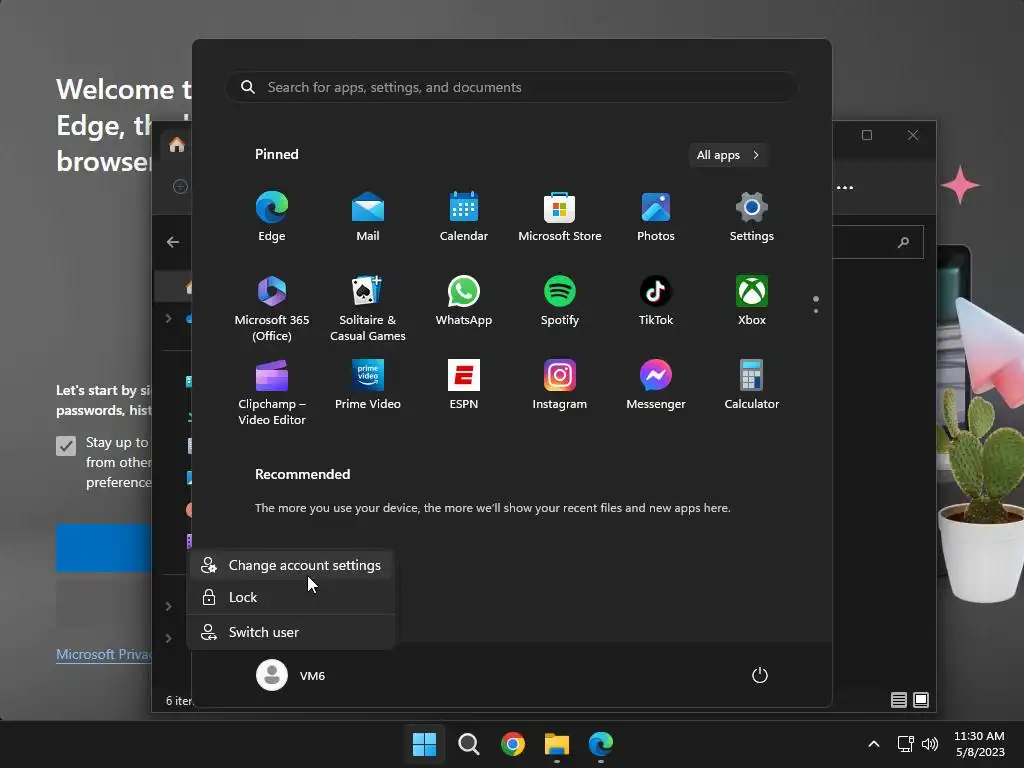
Task: Open the All apps list
Action: (x=728, y=155)
